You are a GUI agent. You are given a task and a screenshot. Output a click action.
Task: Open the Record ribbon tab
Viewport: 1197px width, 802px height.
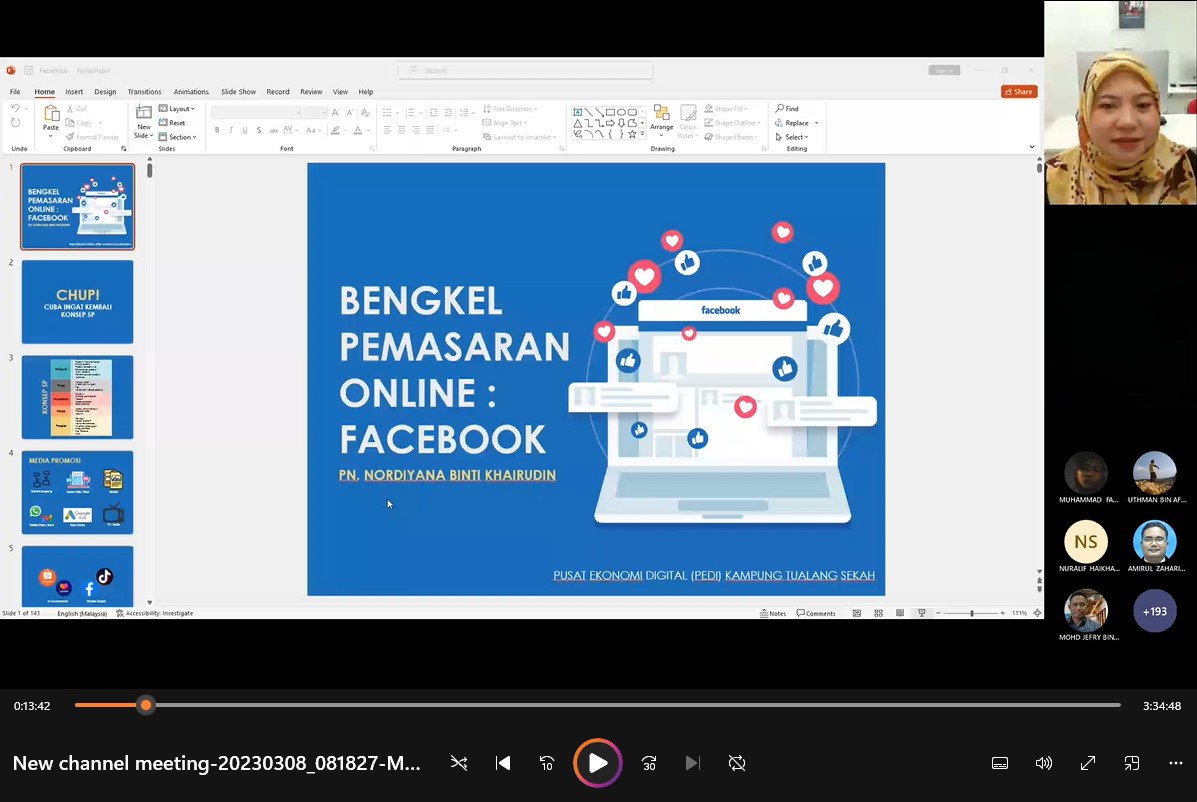pos(278,92)
